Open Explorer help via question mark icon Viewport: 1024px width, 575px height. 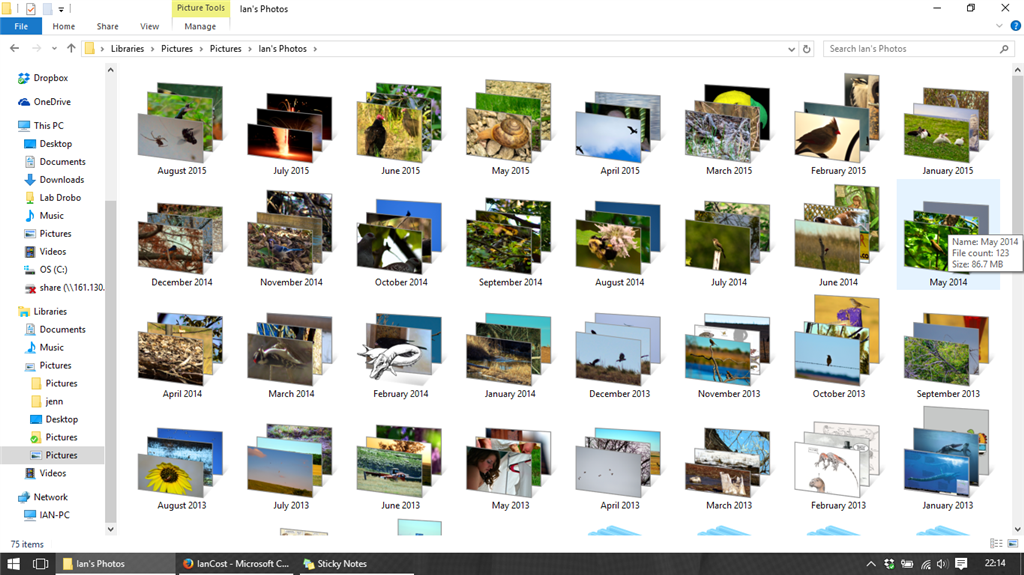[x=1012, y=26]
